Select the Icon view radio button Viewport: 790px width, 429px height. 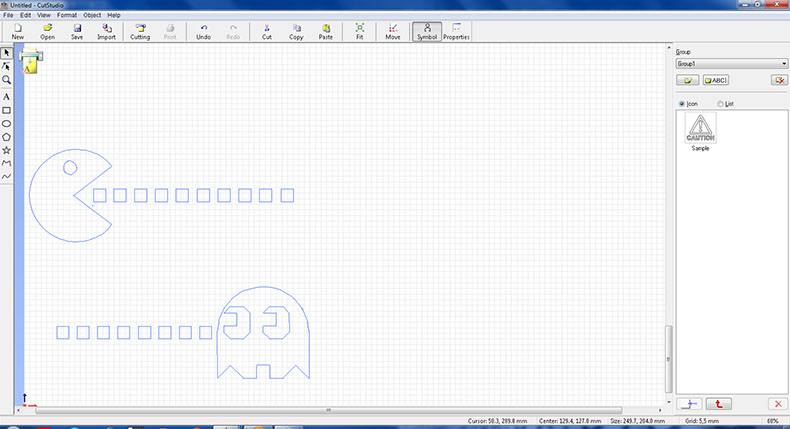(x=682, y=104)
